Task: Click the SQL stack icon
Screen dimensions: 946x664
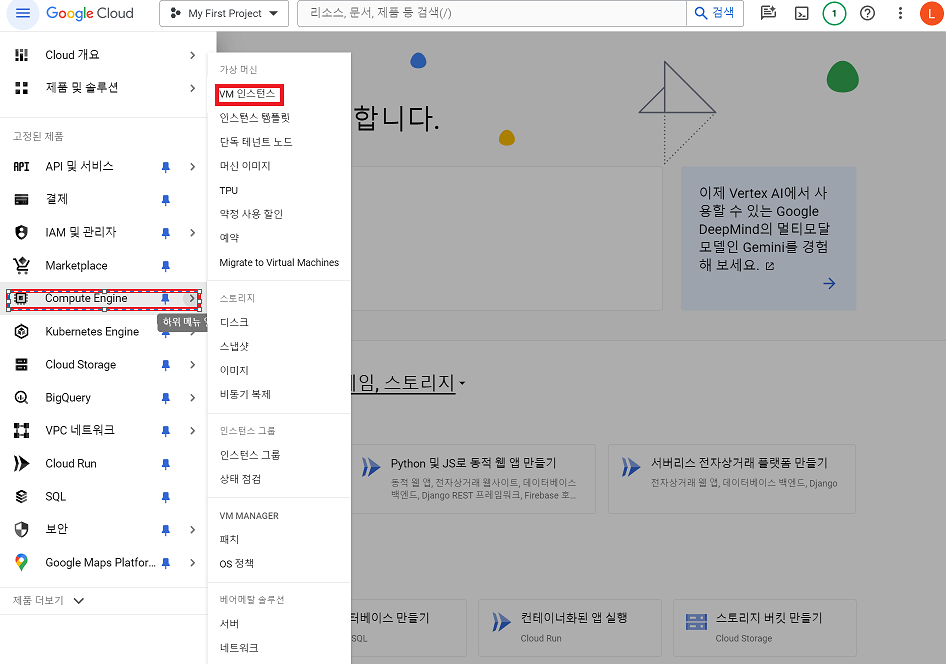Action: click(x=21, y=496)
